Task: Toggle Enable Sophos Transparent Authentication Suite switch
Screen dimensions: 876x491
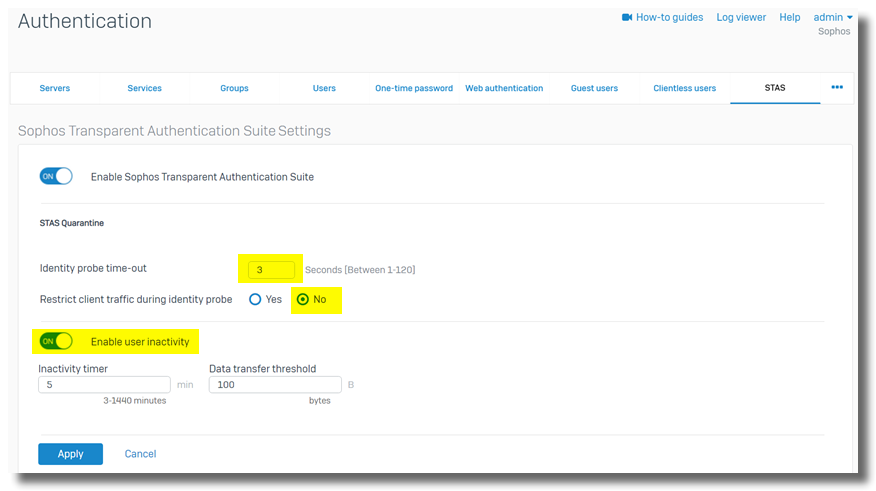Action: coord(56,176)
